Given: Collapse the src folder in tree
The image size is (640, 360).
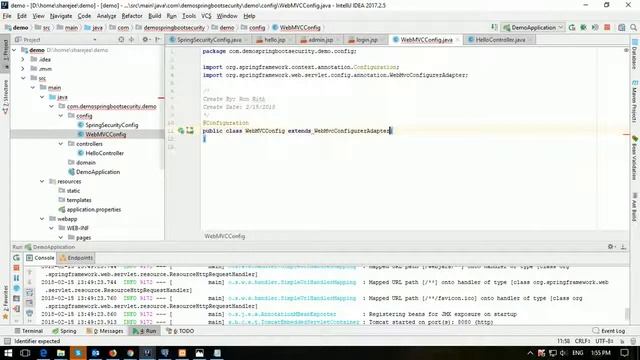Looking at the screenshot, I should tap(23, 78).
